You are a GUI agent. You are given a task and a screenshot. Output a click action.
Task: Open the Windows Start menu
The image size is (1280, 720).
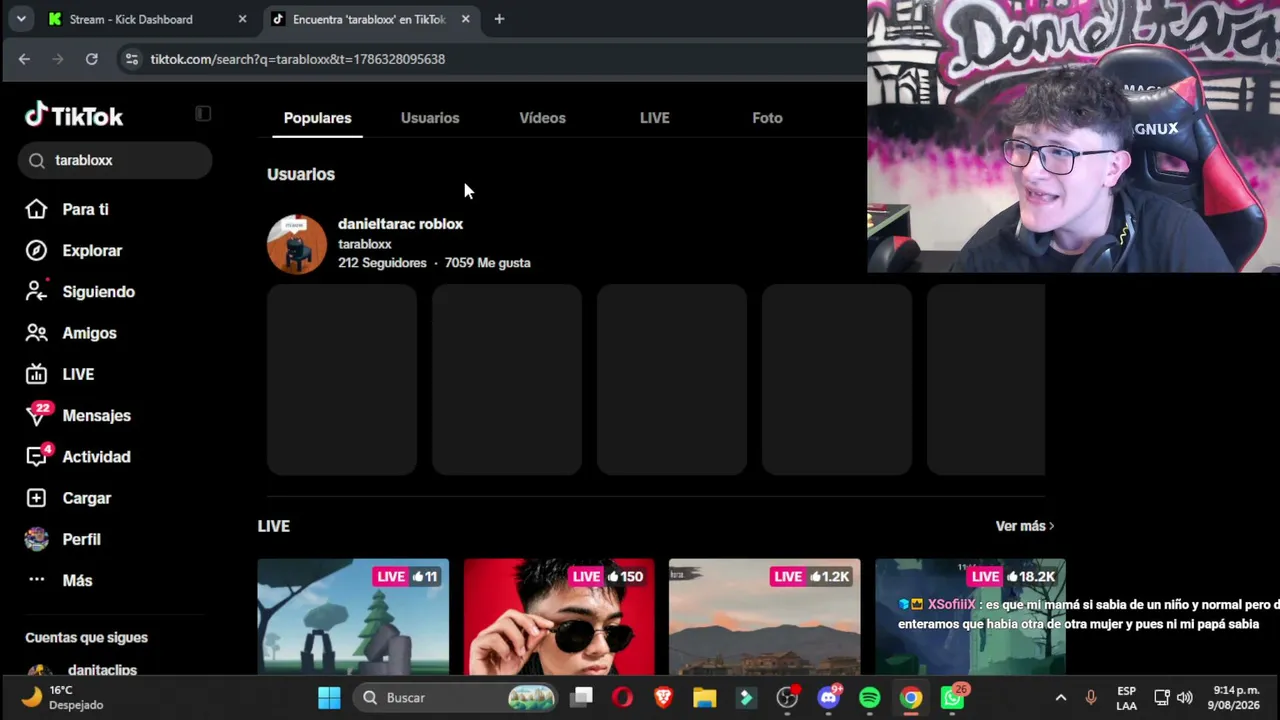[x=329, y=698]
